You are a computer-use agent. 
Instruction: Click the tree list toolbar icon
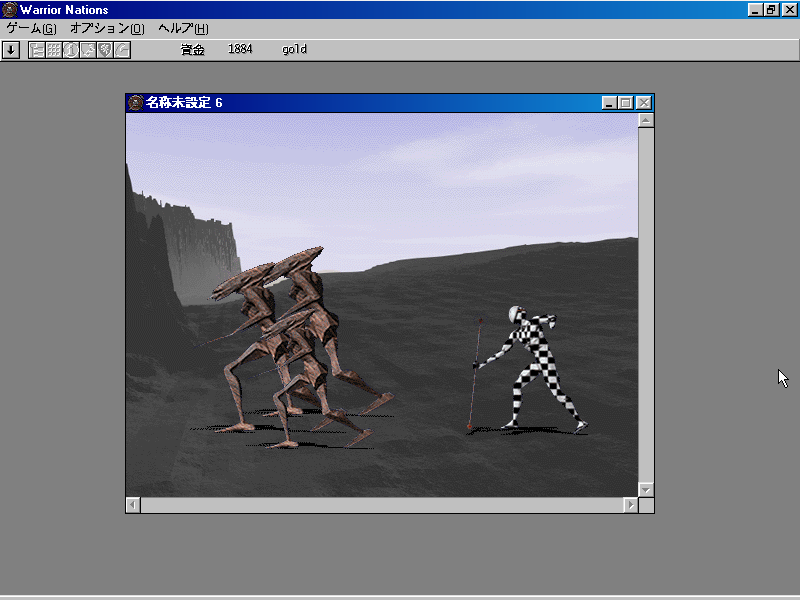37,50
